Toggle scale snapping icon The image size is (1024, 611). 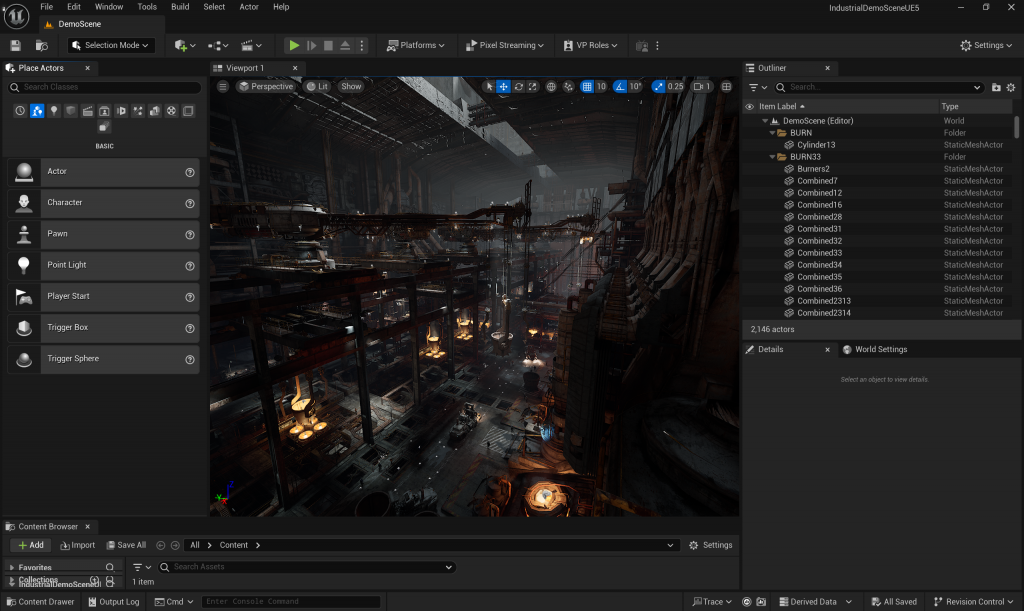[658, 86]
